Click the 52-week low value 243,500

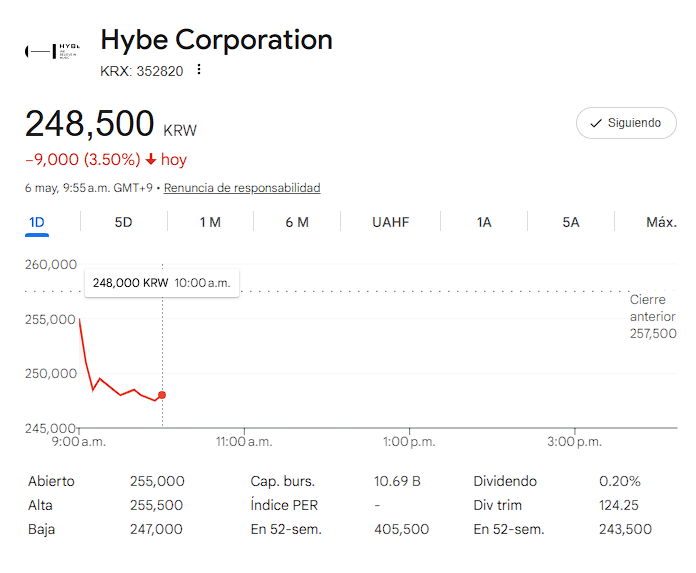tap(625, 529)
